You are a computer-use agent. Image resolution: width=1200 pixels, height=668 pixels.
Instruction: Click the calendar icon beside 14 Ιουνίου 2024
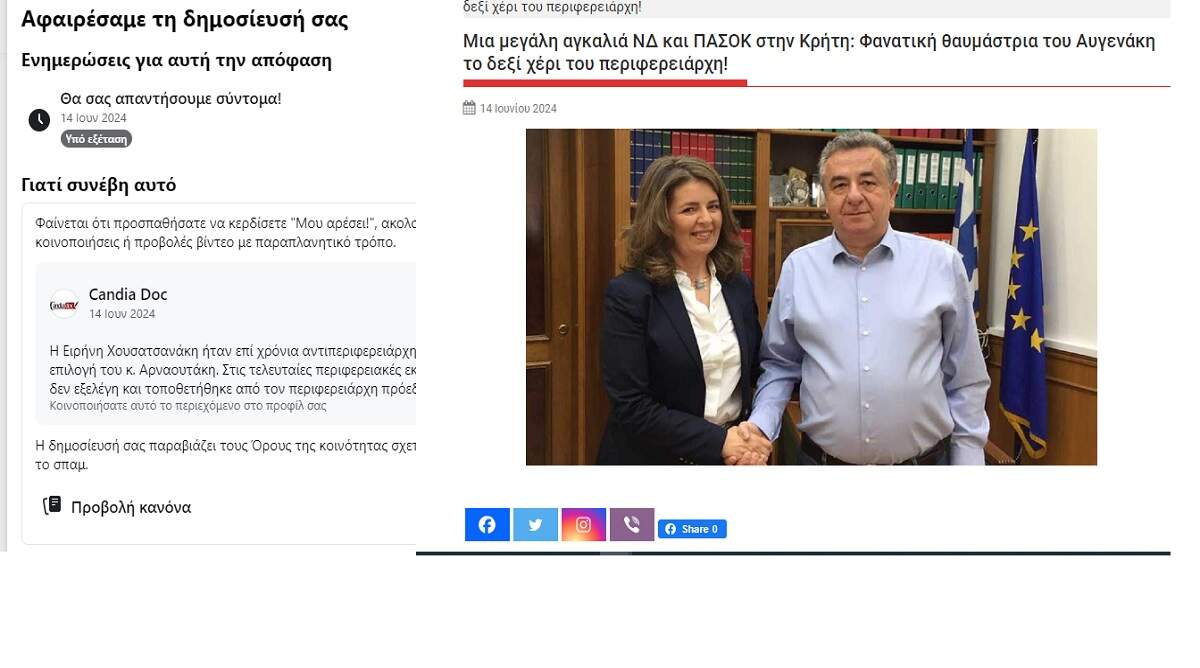pyautogui.click(x=469, y=108)
